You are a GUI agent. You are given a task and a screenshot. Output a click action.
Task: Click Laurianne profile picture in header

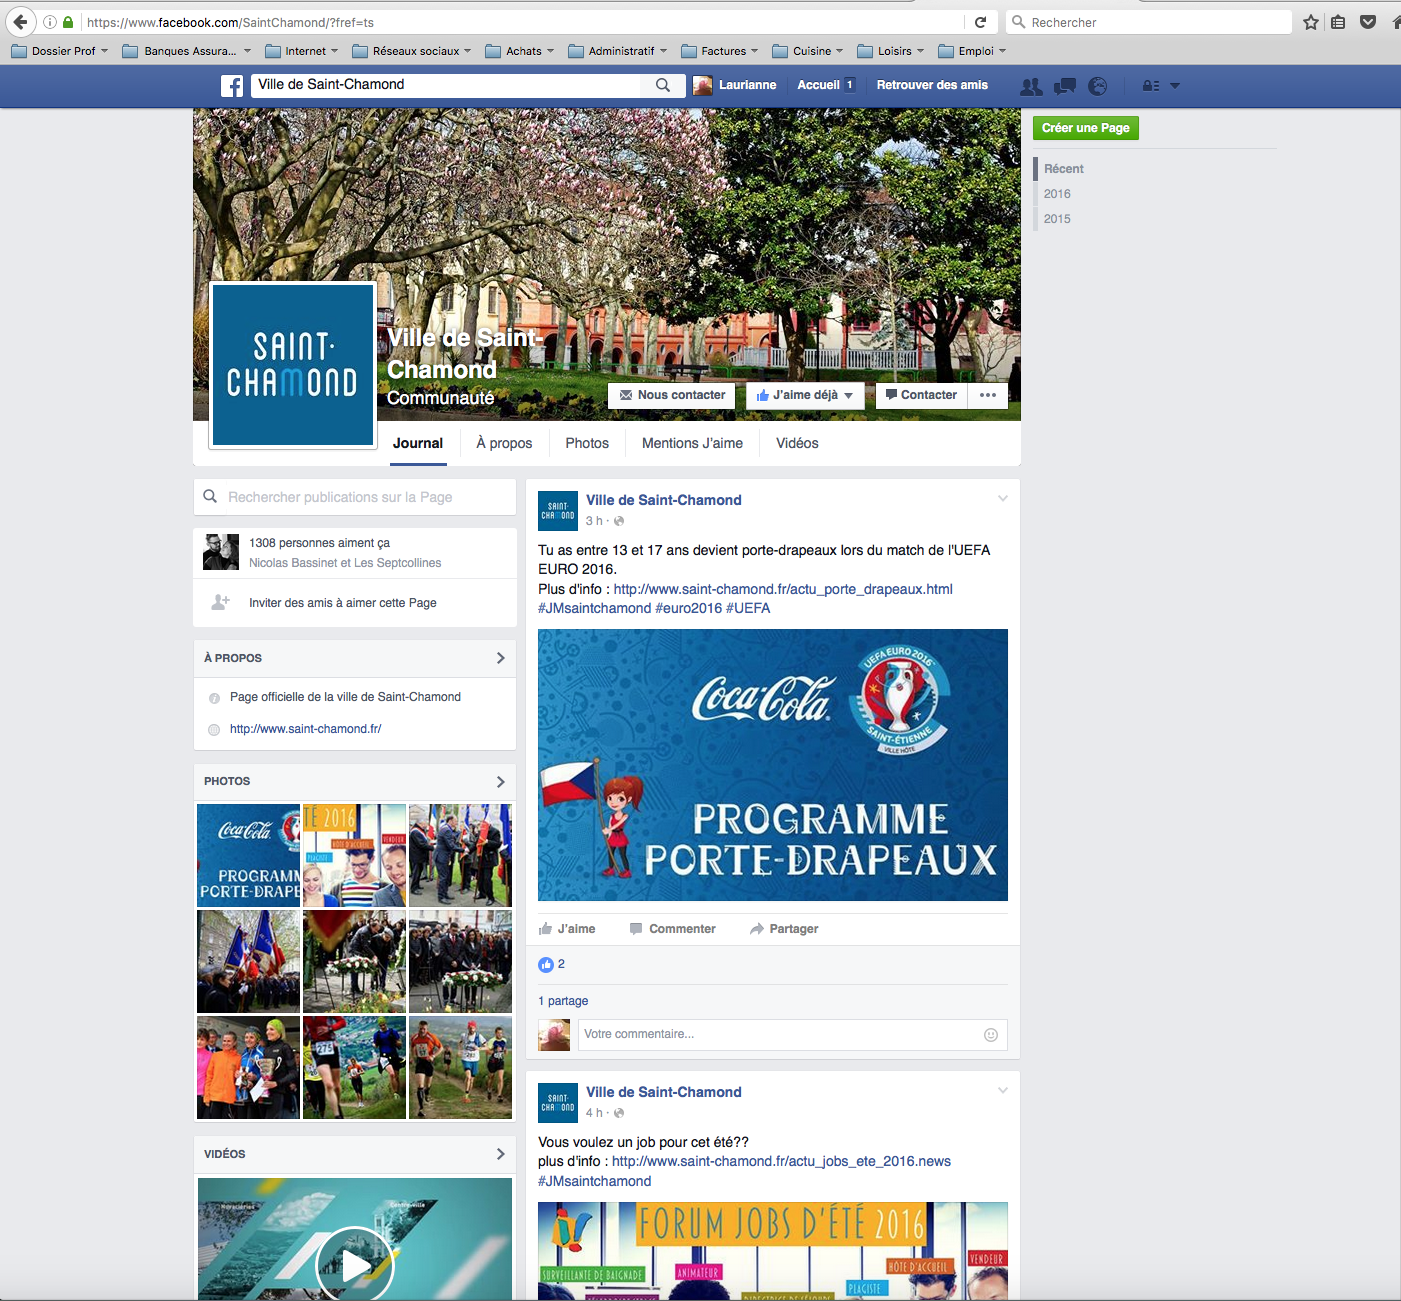click(x=703, y=85)
